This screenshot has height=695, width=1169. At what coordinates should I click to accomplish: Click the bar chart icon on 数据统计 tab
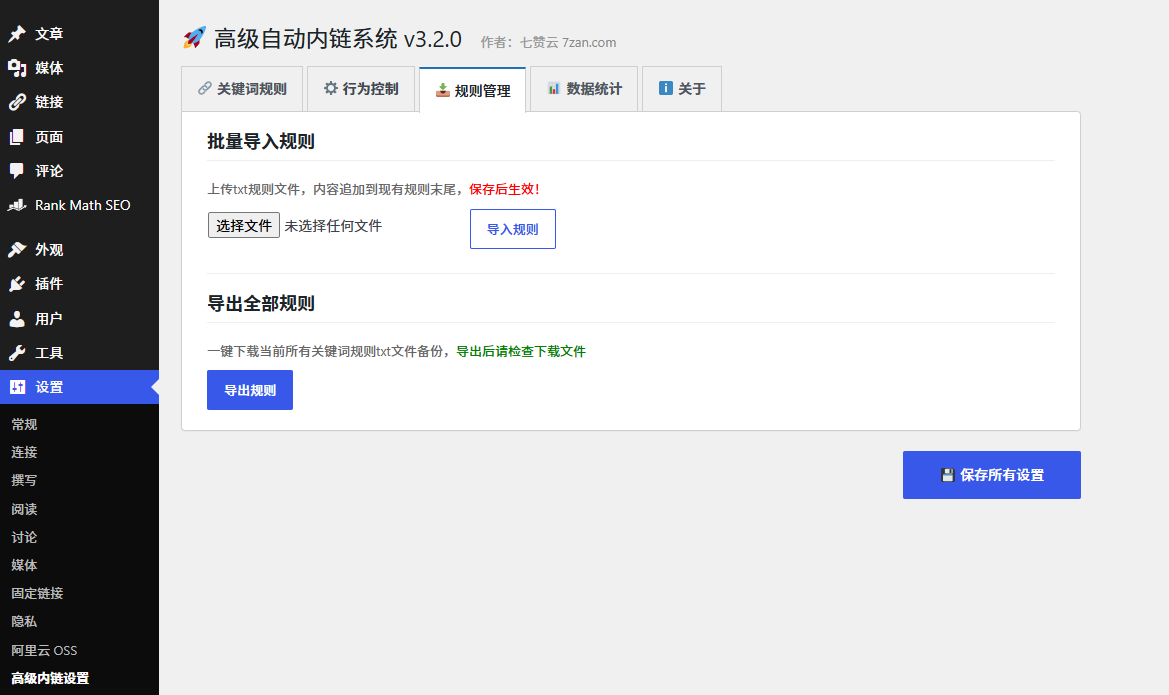click(x=554, y=89)
